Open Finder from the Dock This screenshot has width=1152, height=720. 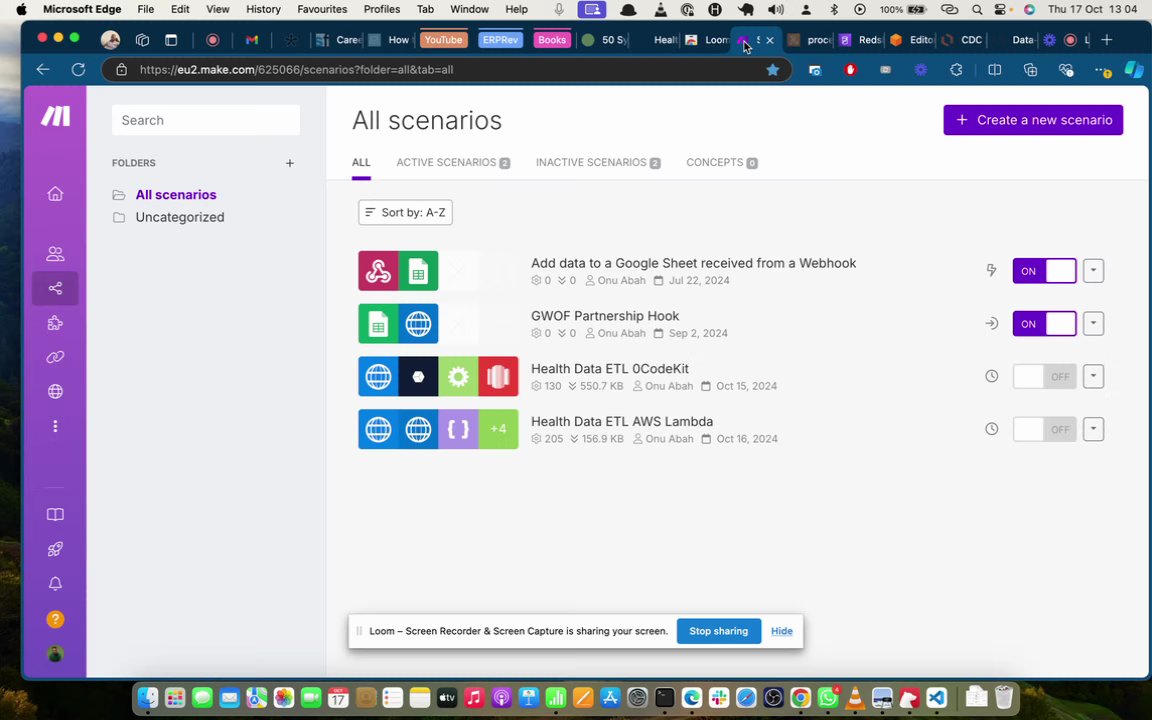click(148, 697)
